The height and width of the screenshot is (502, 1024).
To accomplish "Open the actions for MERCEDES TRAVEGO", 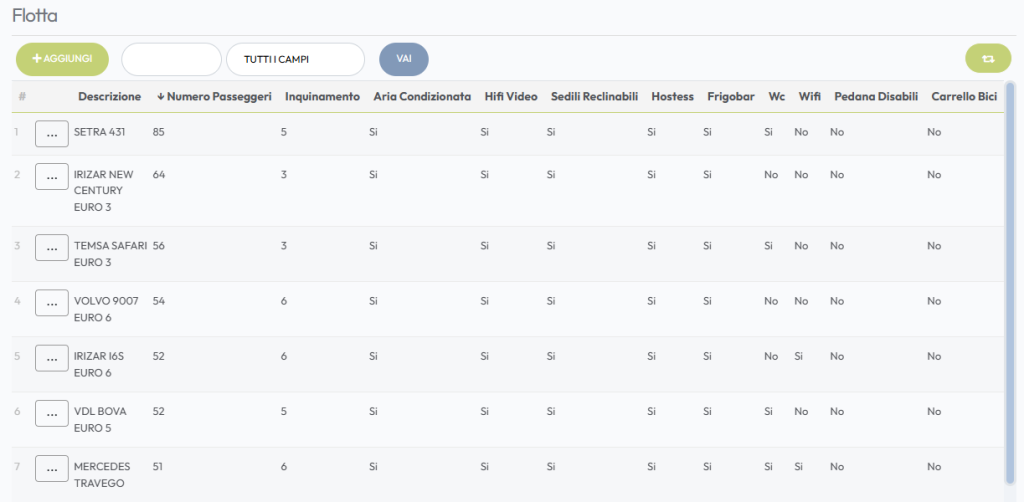I will click(x=52, y=468).
